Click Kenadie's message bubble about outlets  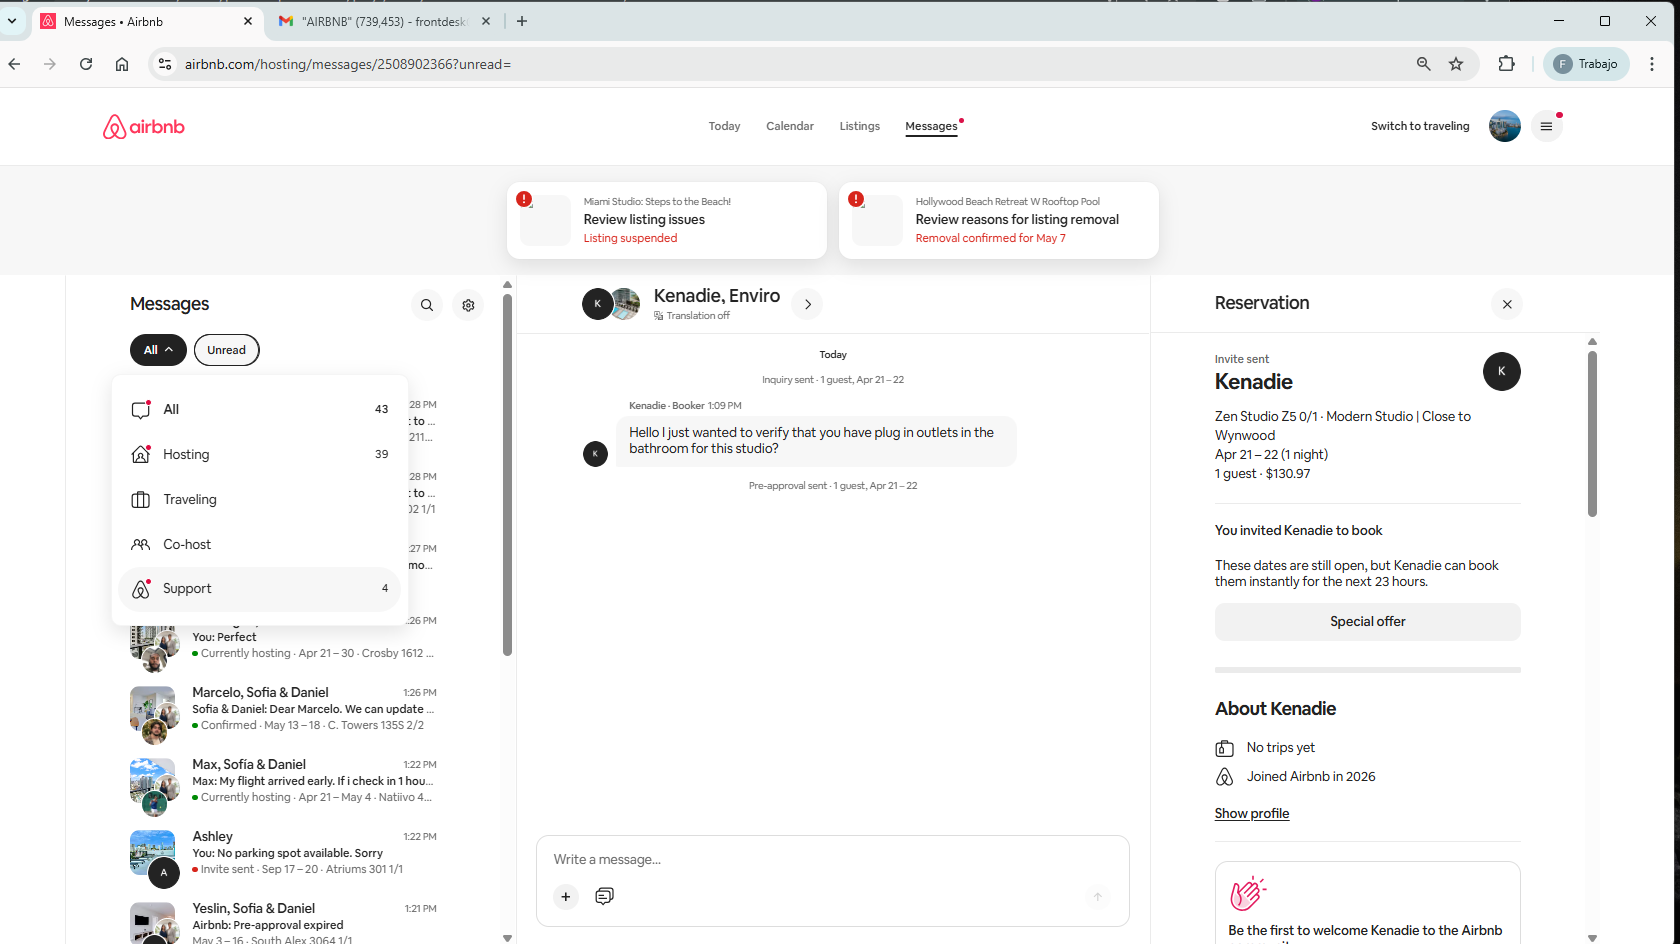(816, 441)
